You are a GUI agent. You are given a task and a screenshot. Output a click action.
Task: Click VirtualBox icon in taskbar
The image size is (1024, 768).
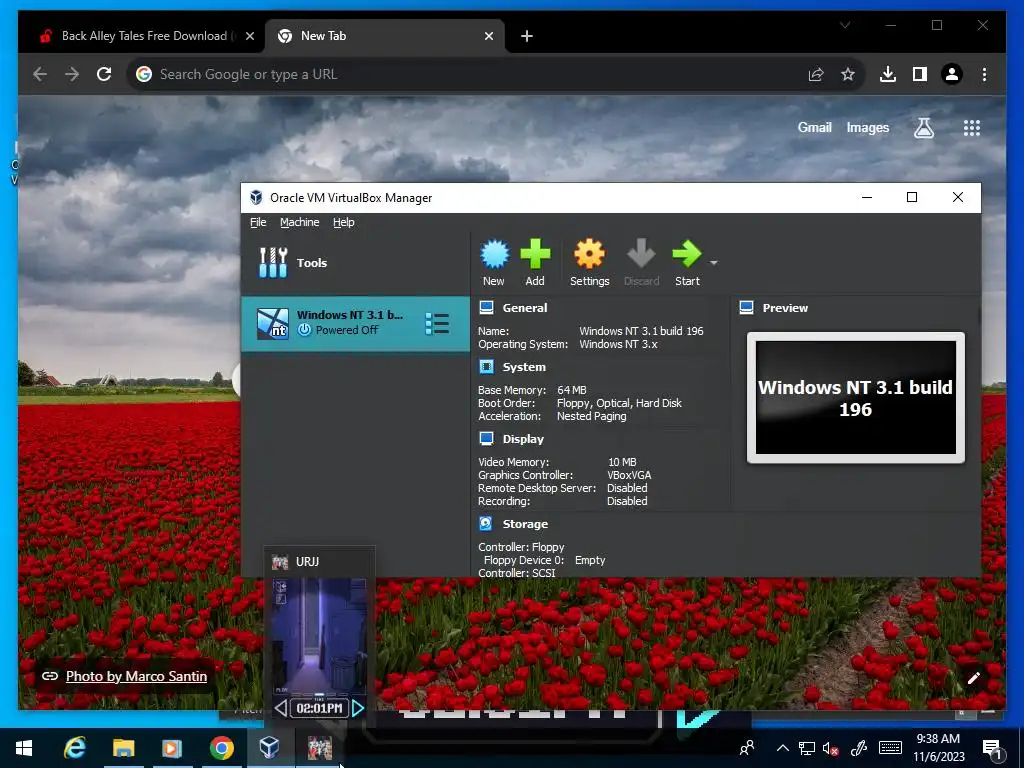(x=270, y=747)
